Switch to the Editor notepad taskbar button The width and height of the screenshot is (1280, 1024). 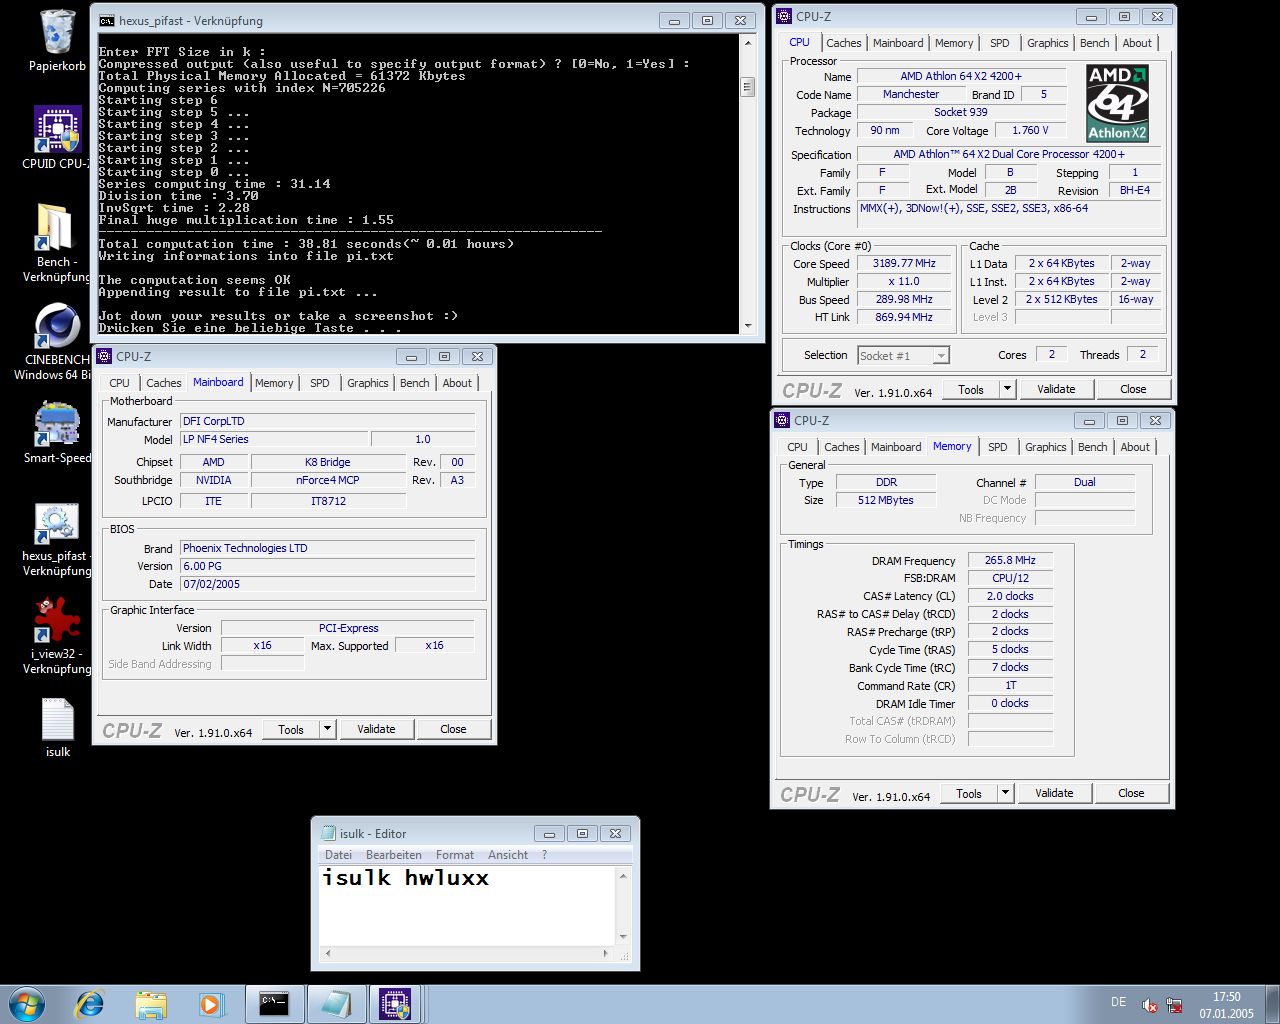click(336, 1003)
